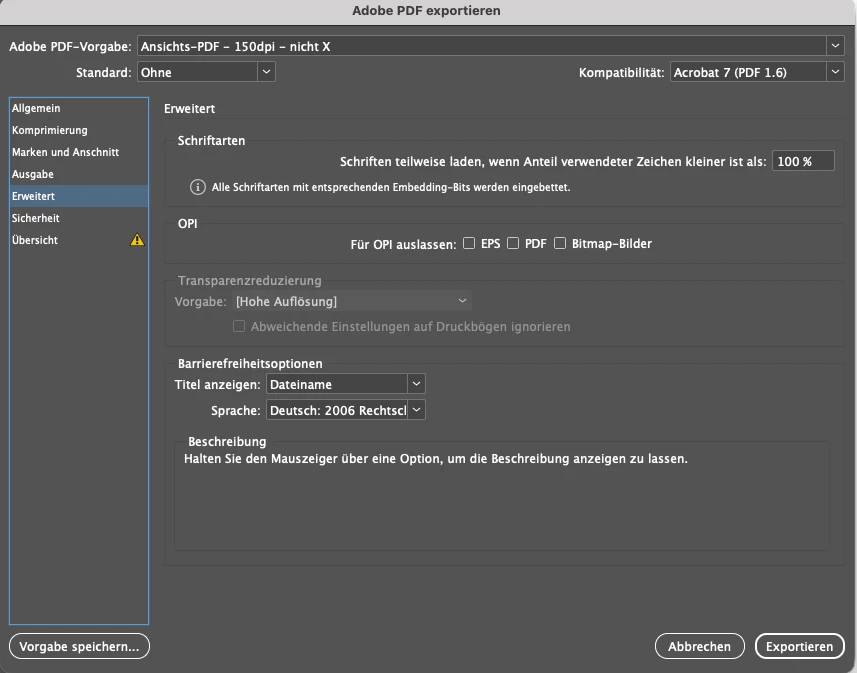This screenshot has height=673, width=857.
Task: Click the Exportieren button
Action: tap(799, 646)
